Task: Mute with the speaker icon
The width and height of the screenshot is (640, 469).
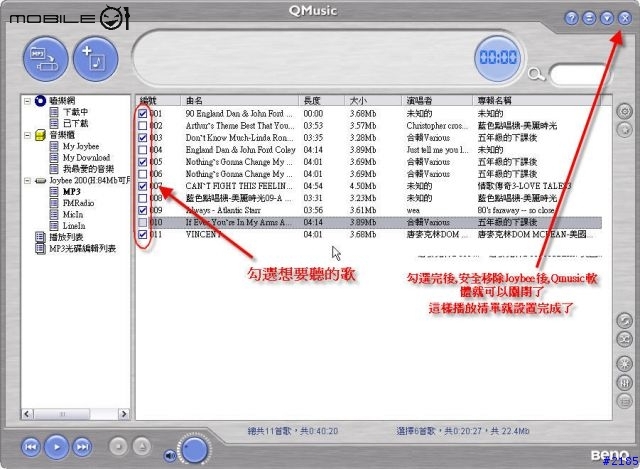Action: 170,455
